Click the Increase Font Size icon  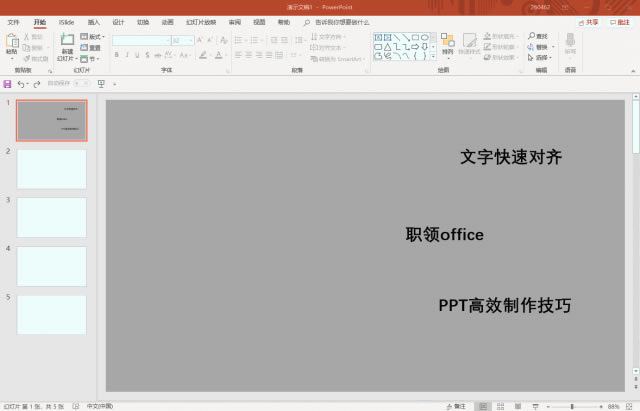click(x=200, y=40)
